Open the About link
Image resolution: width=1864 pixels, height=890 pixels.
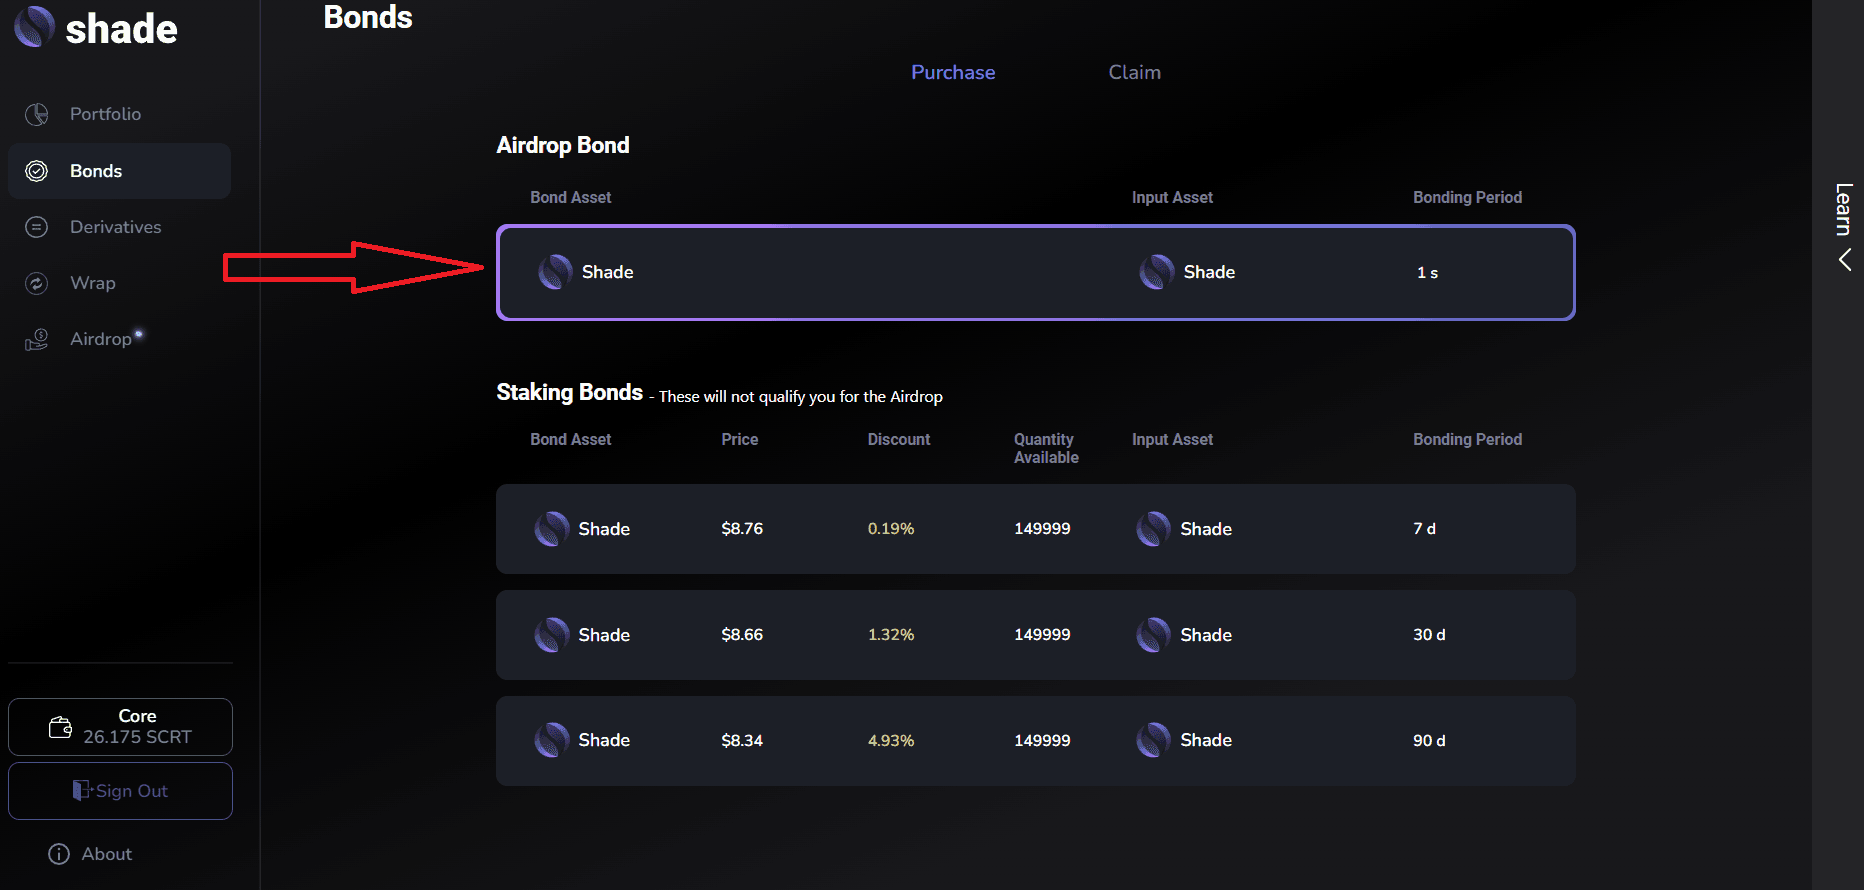point(90,854)
